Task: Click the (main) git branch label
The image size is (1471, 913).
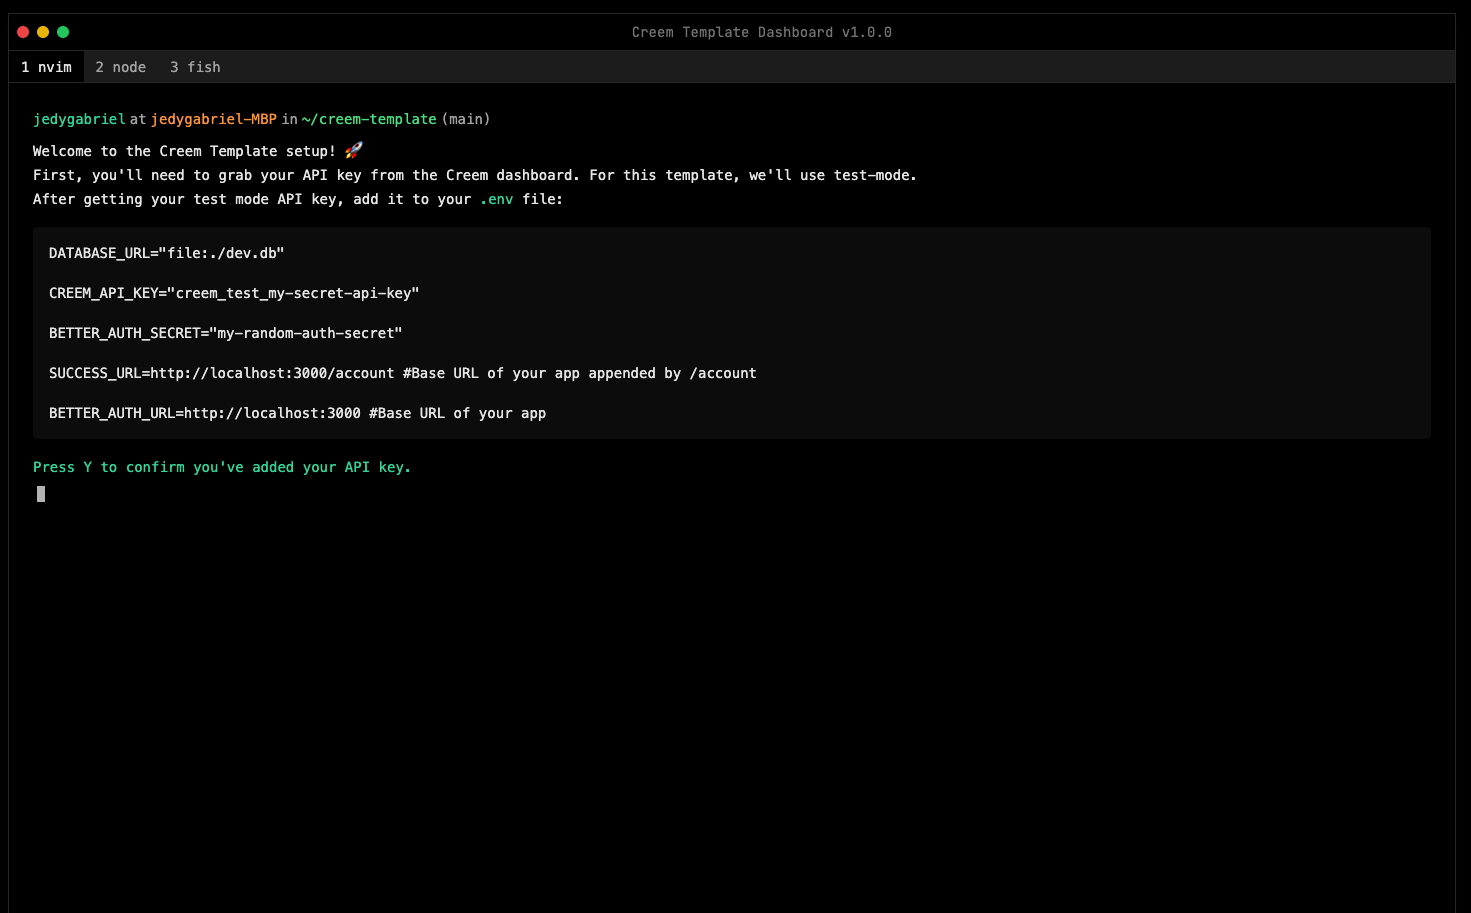Action: click(x=466, y=119)
